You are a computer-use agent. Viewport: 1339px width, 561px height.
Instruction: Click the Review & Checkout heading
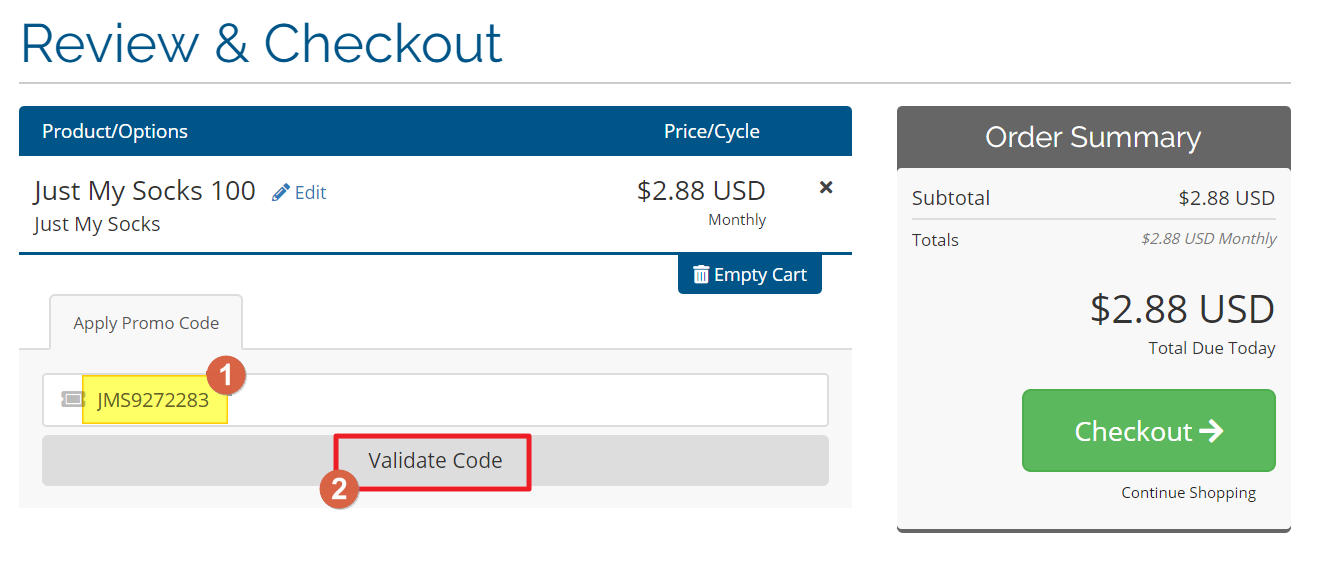[261, 44]
